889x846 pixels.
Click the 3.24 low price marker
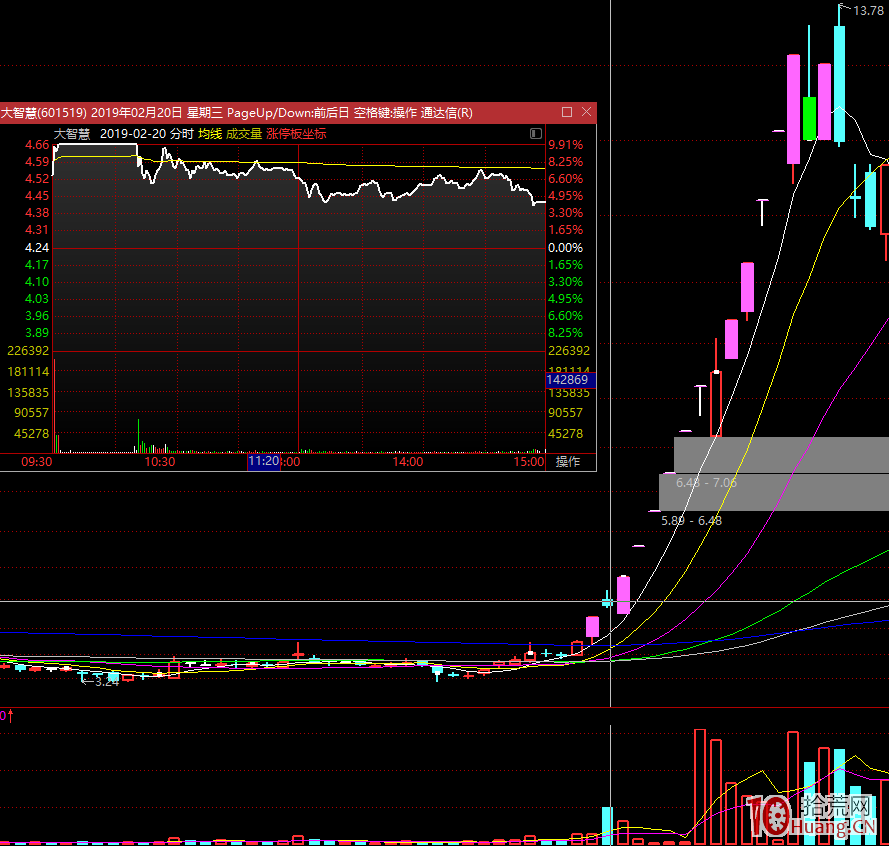[x=104, y=681]
